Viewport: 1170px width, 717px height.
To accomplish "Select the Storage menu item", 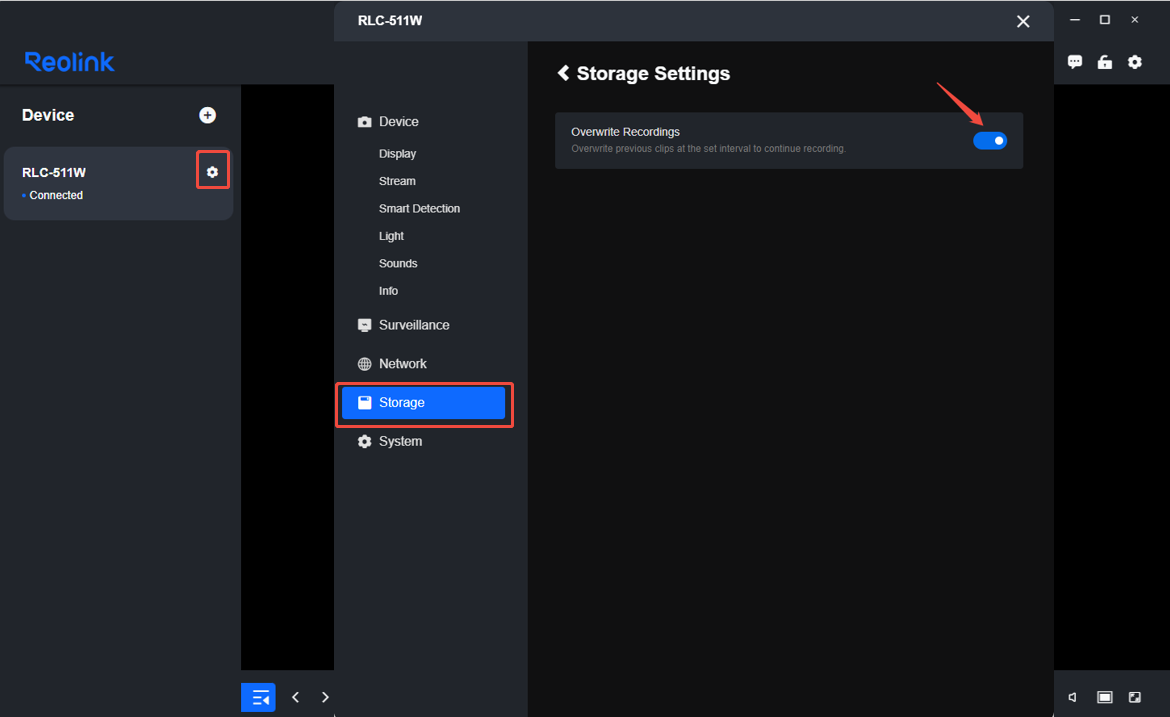I will [423, 403].
